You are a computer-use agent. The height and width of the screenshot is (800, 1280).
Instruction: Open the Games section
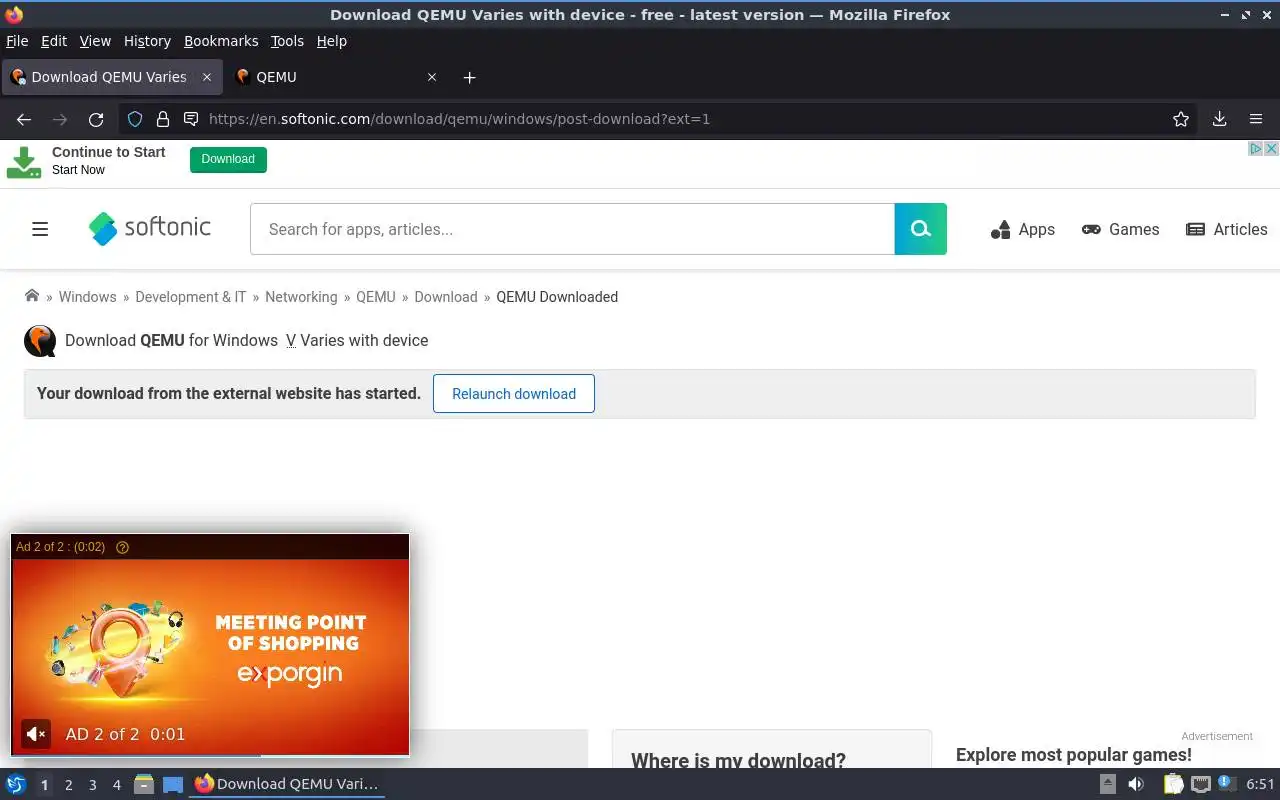1120,229
